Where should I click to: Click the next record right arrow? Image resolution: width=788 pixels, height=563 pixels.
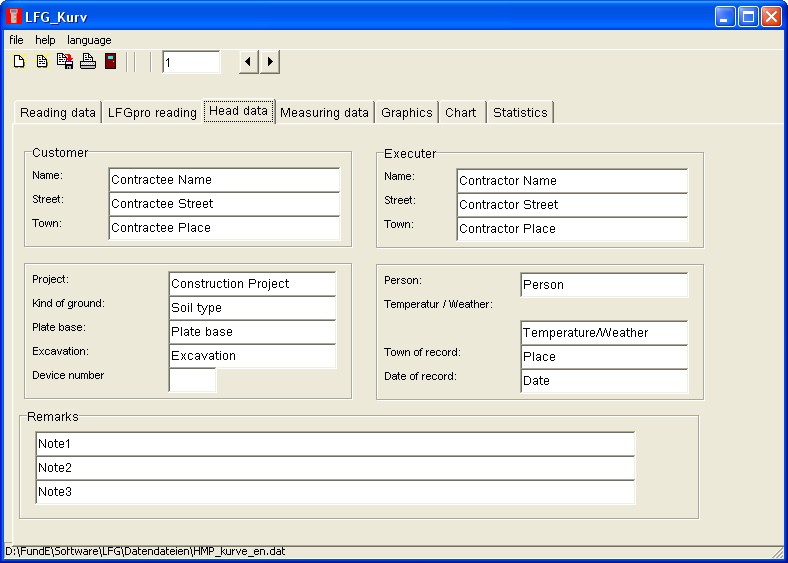[x=270, y=62]
